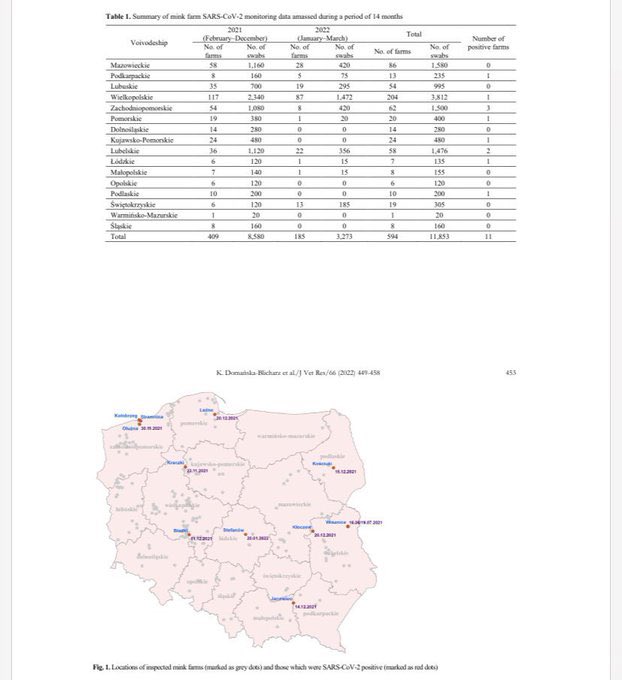Click the page number 453
The height and width of the screenshot is (680, 622).
pyautogui.click(x=510, y=371)
